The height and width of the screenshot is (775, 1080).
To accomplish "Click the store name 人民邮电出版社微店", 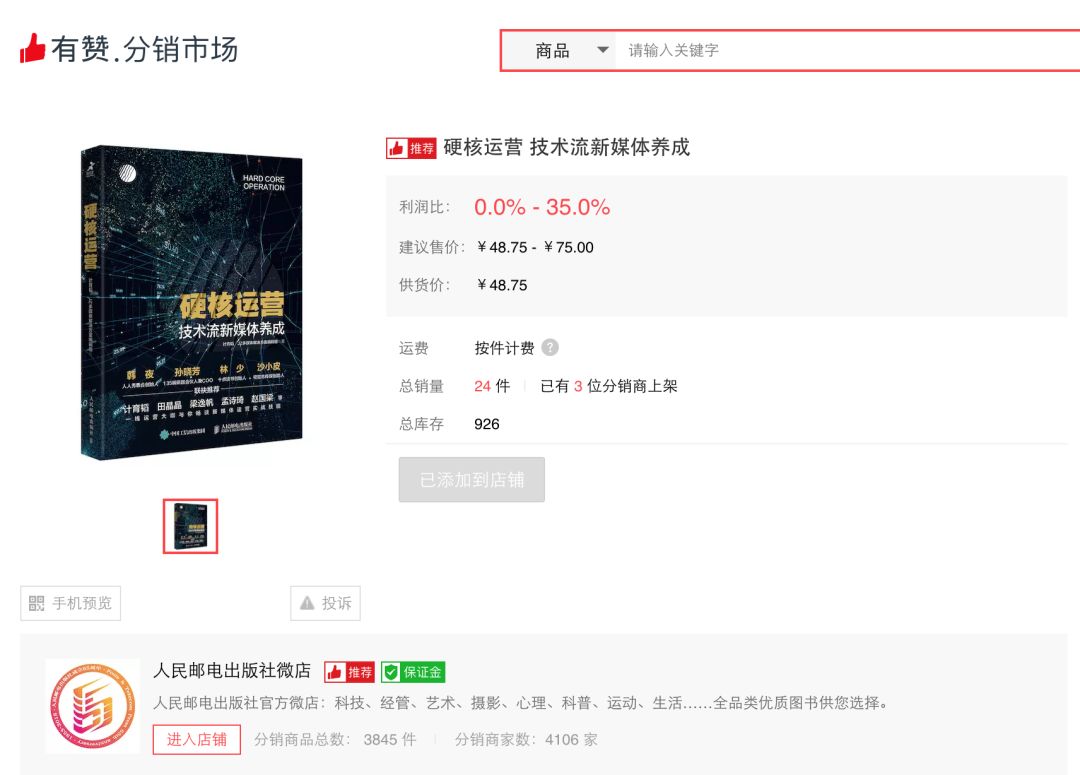I will click(x=232, y=671).
